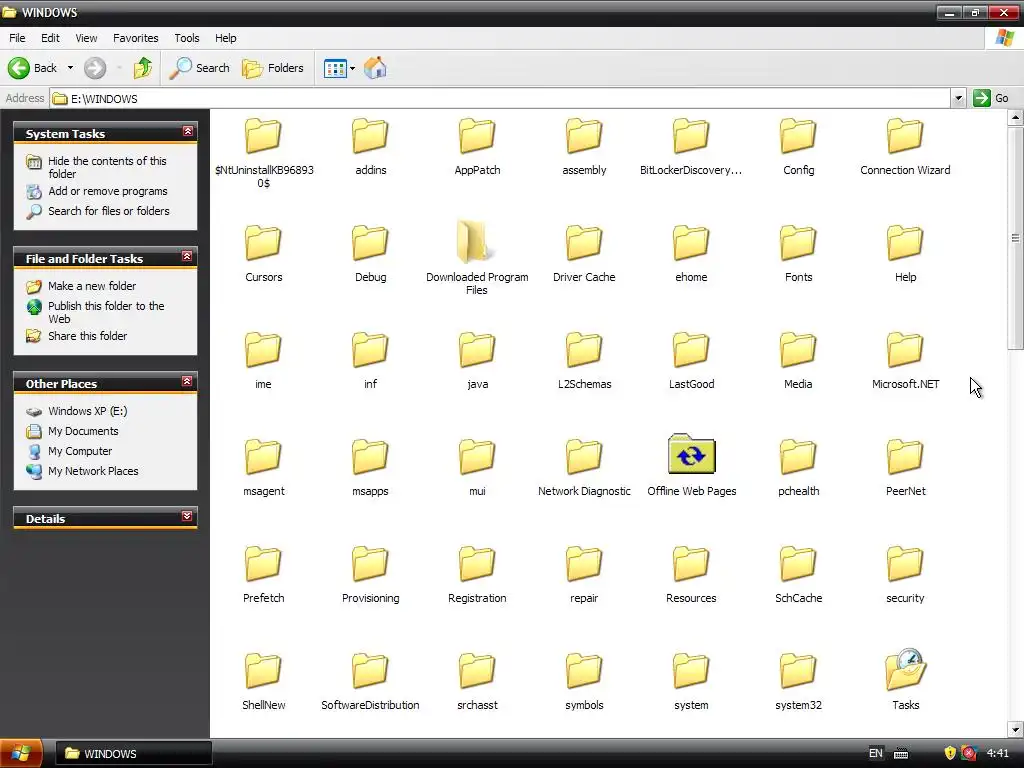Open the Start menu button
The image size is (1024, 768).
tap(21, 754)
